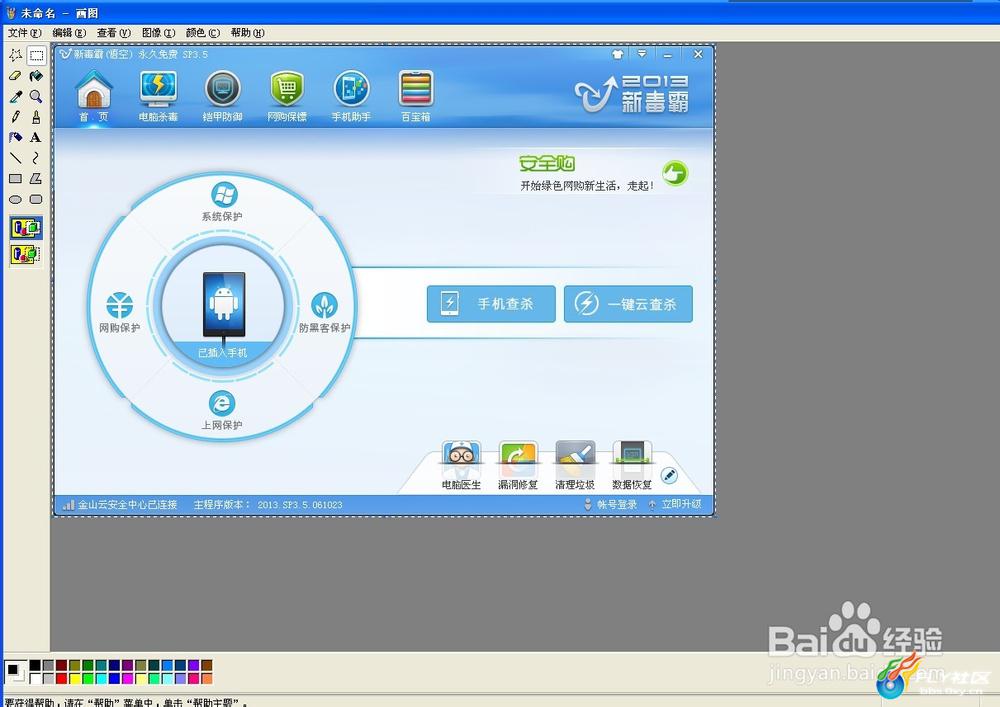
Task: Click the 已插入手机 label
Action: [x=222, y=353]
